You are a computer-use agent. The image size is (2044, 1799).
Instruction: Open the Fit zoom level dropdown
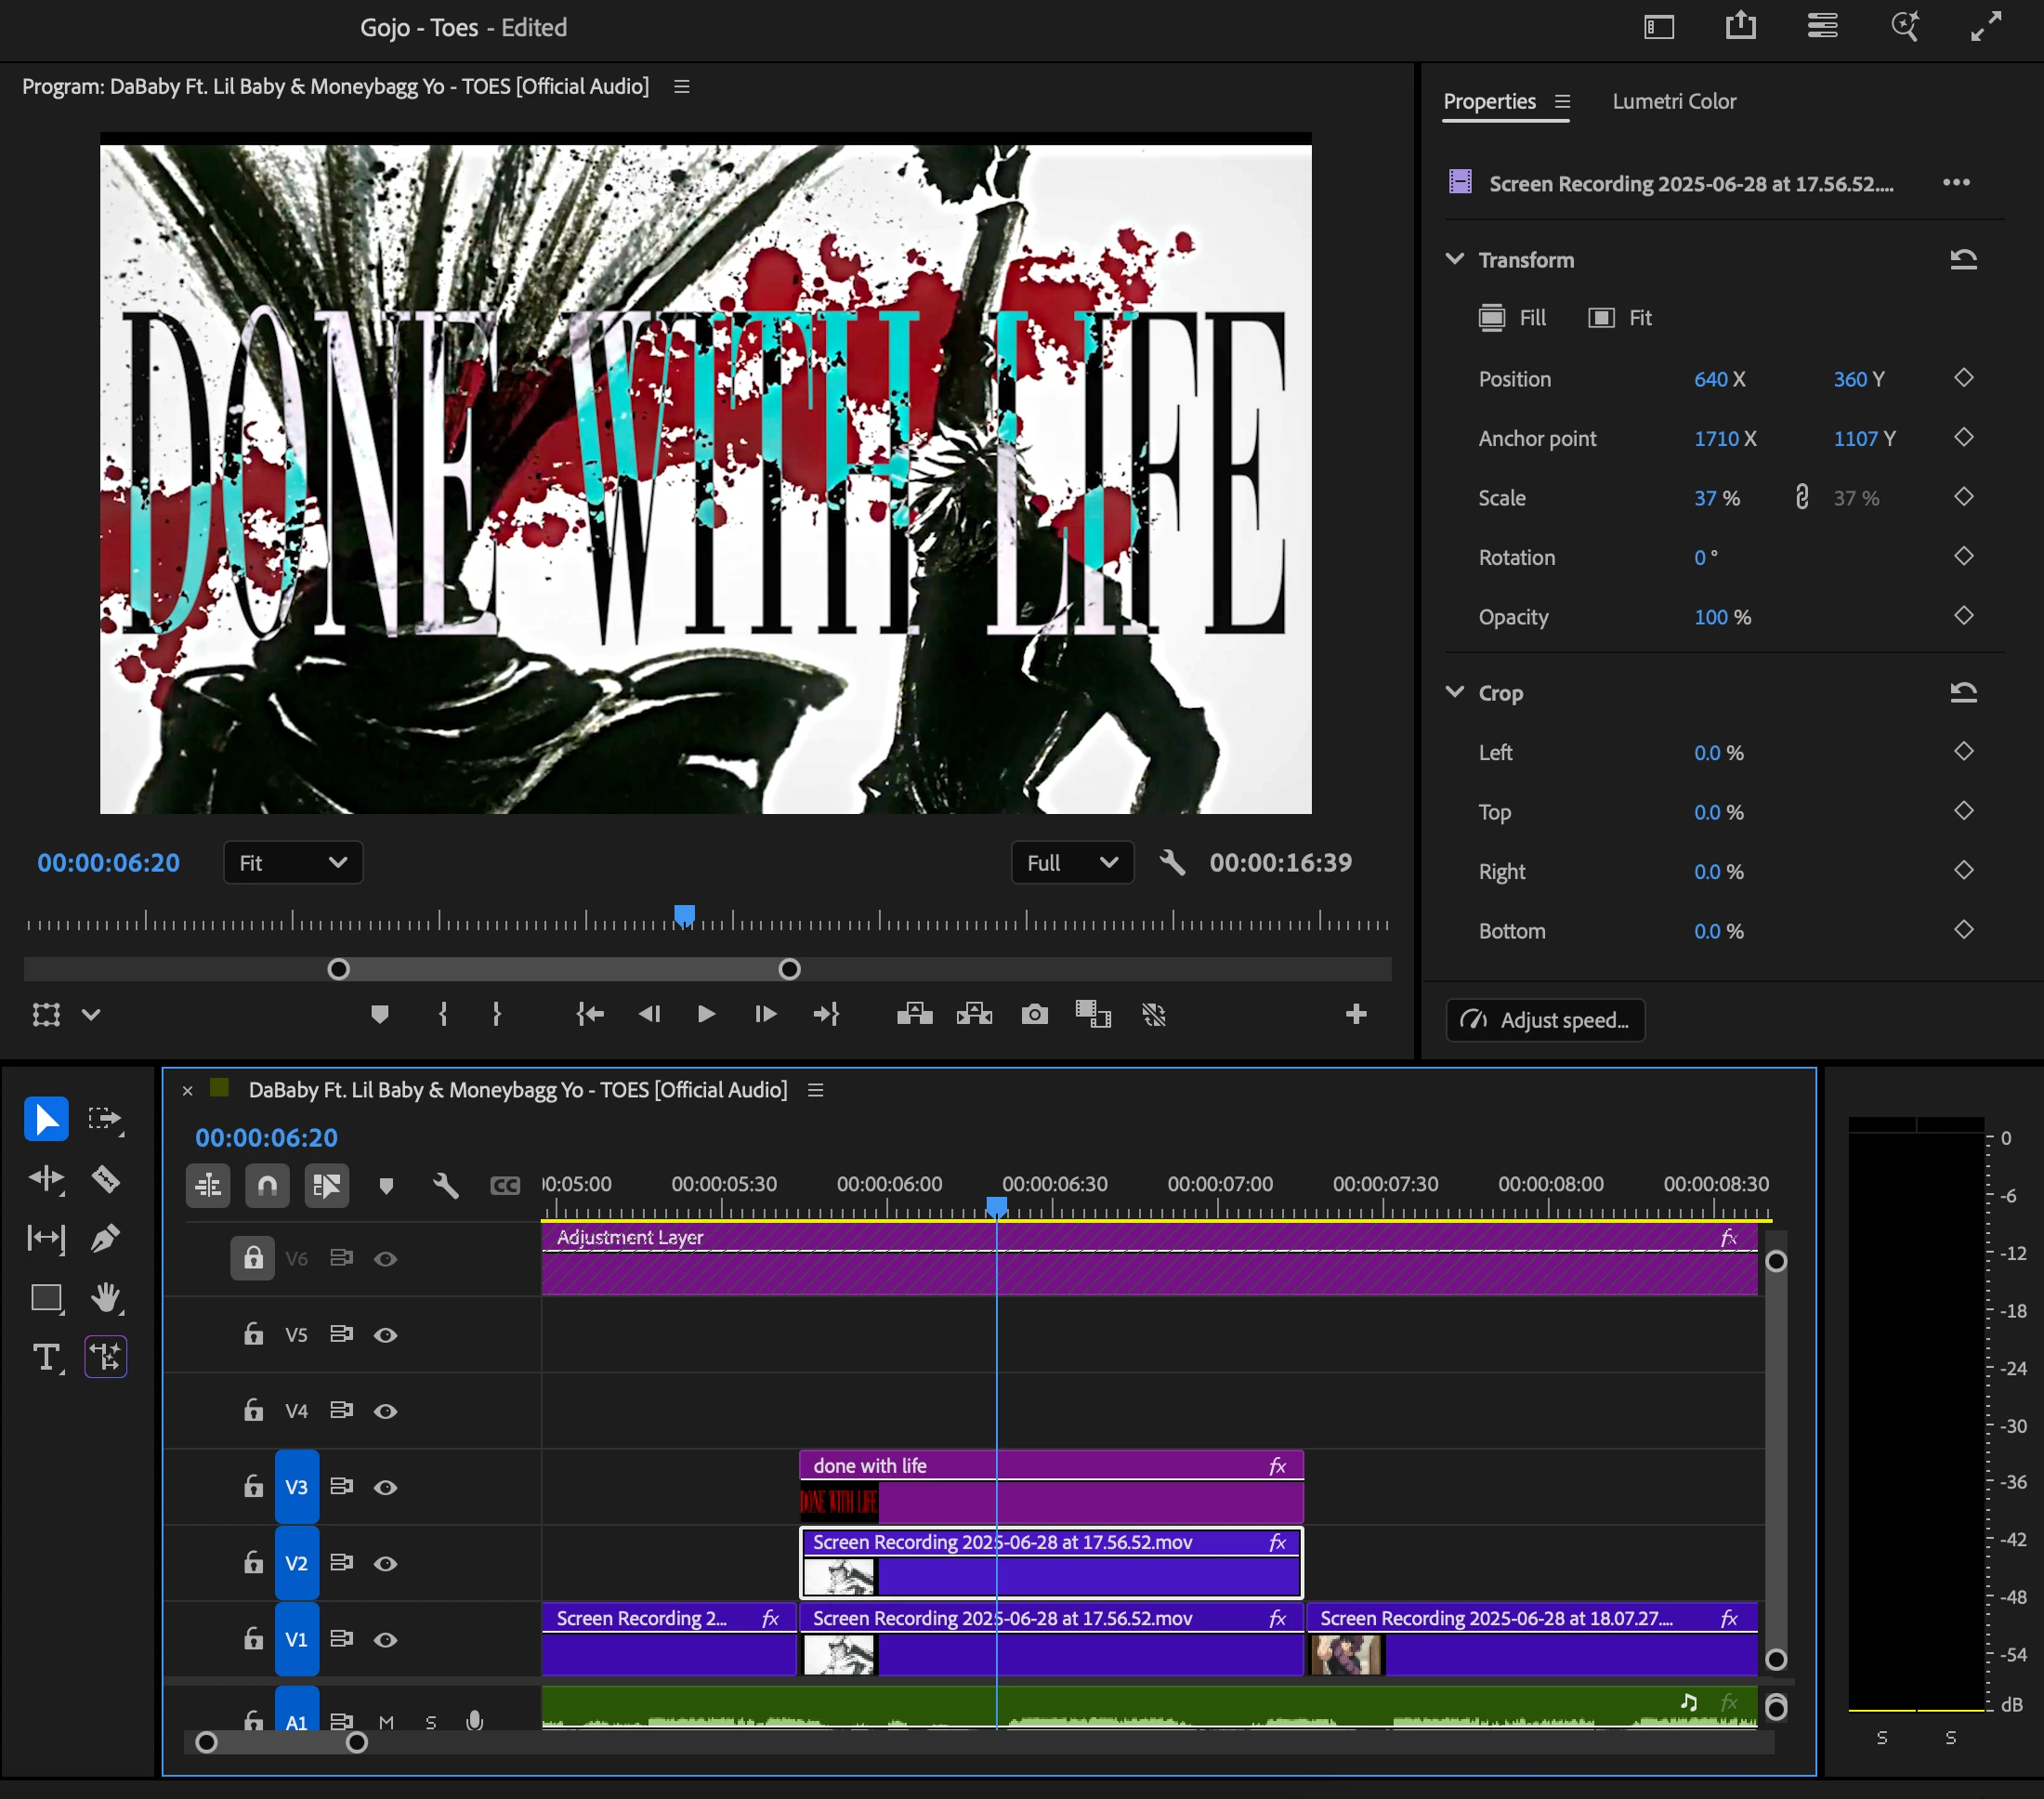pyautogui.click(x=292, y=862)
